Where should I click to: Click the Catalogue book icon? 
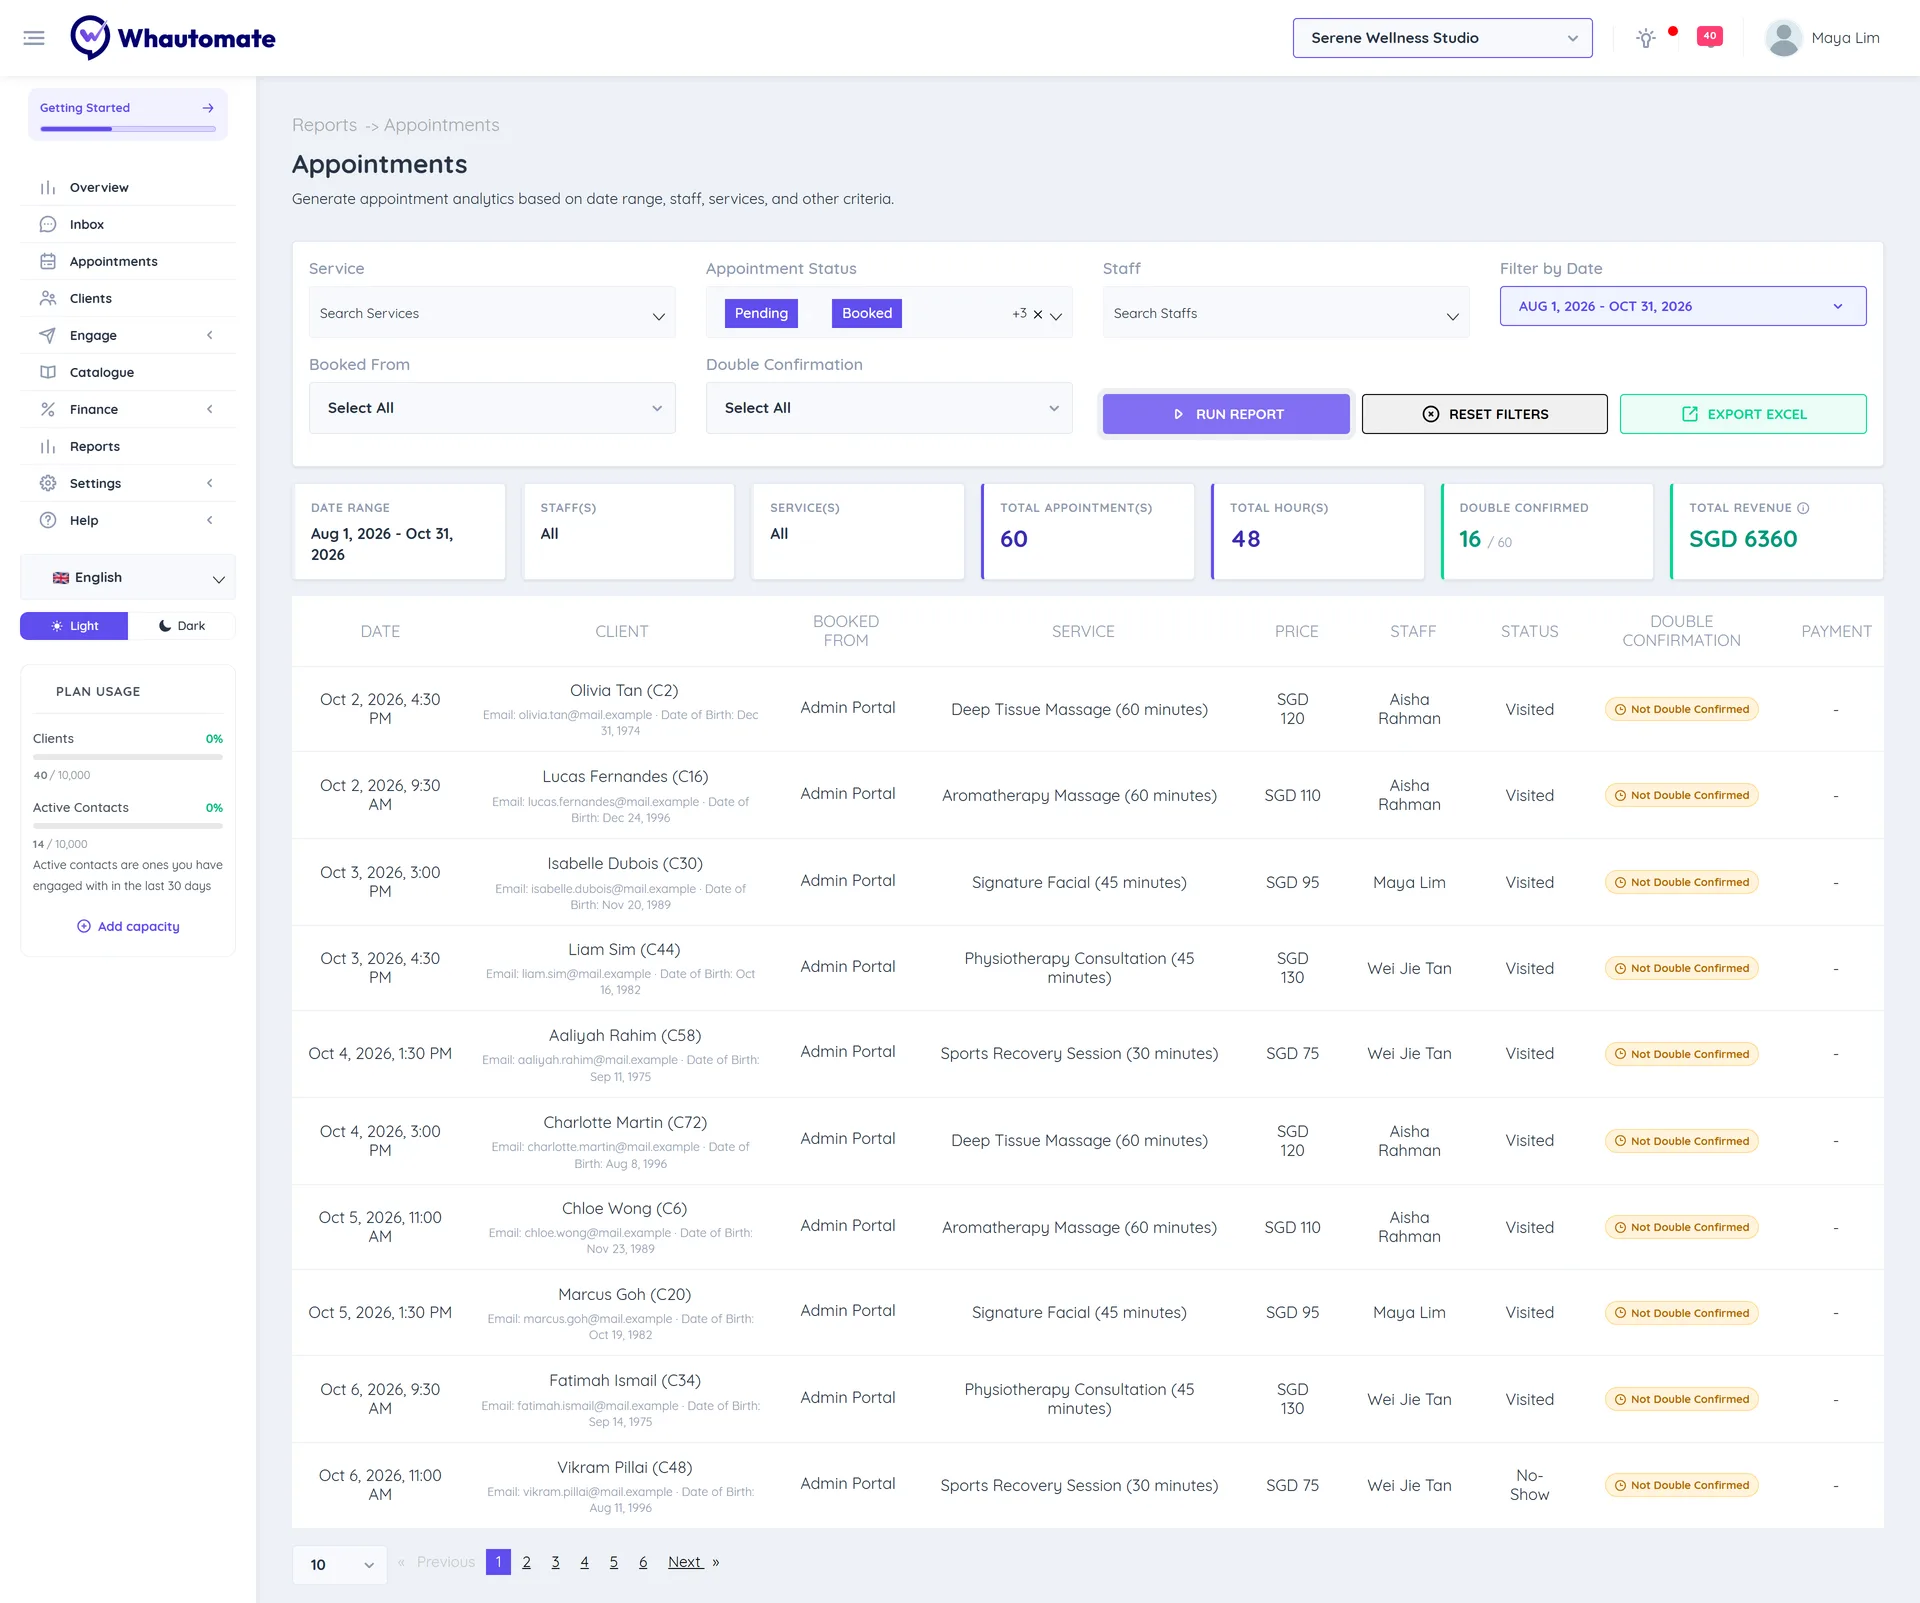pos(47,373)
